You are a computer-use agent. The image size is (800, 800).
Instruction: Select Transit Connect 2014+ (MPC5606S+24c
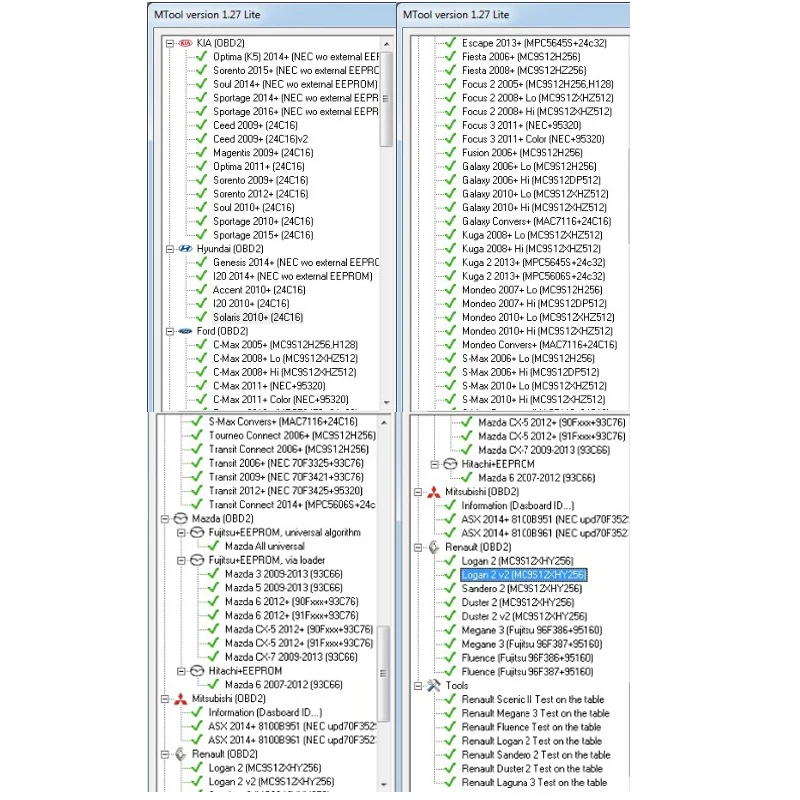tap(292, 505)
